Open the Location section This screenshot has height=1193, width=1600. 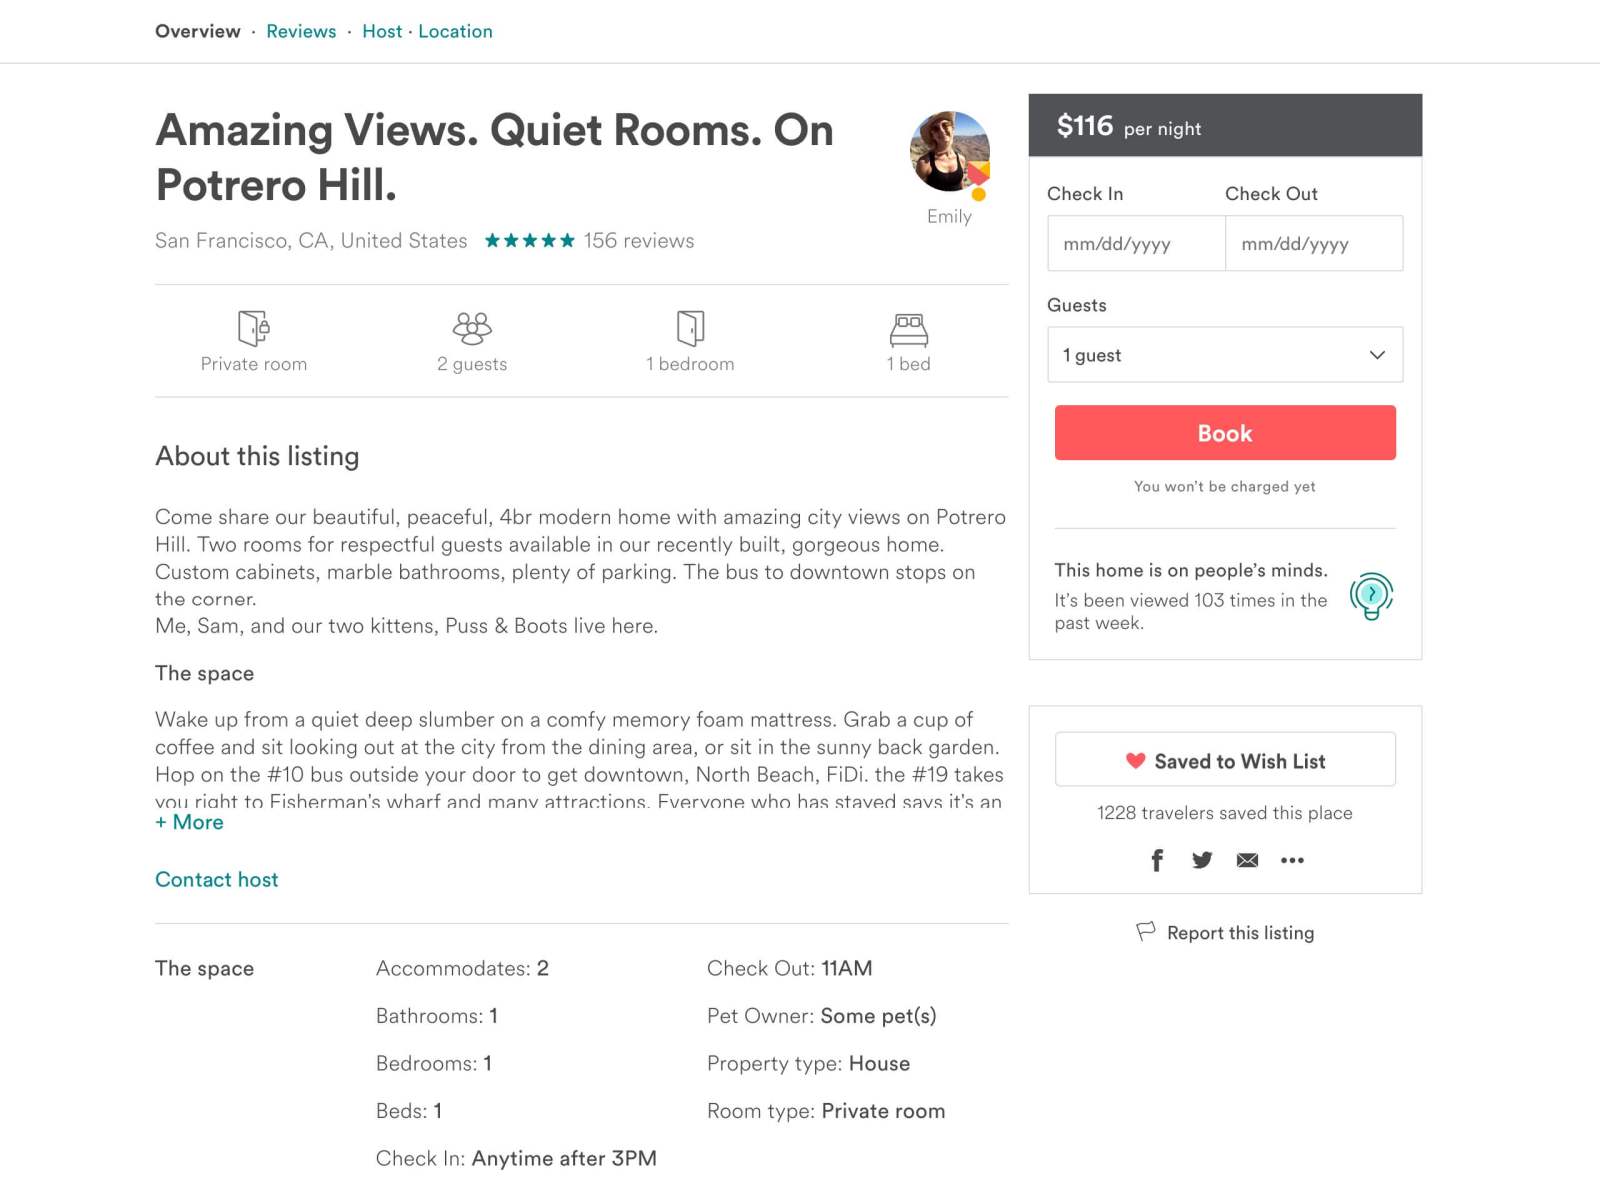tap(455, 31)
